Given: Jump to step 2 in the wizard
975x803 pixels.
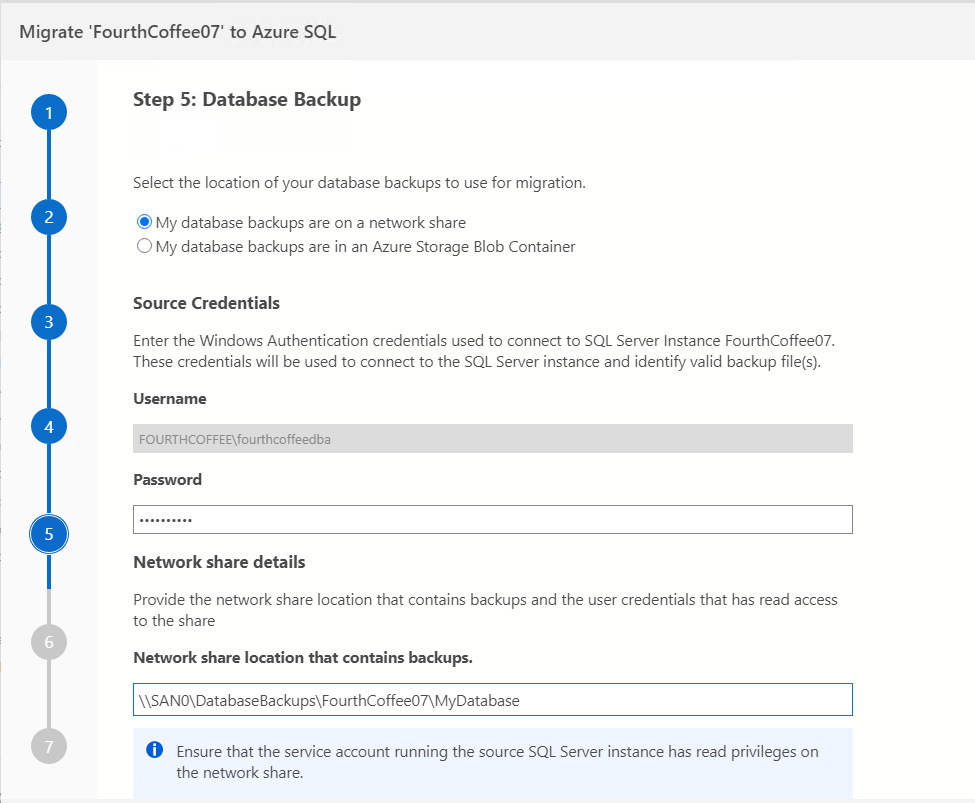Looking at the screenshot, I should tap(48, 217).
